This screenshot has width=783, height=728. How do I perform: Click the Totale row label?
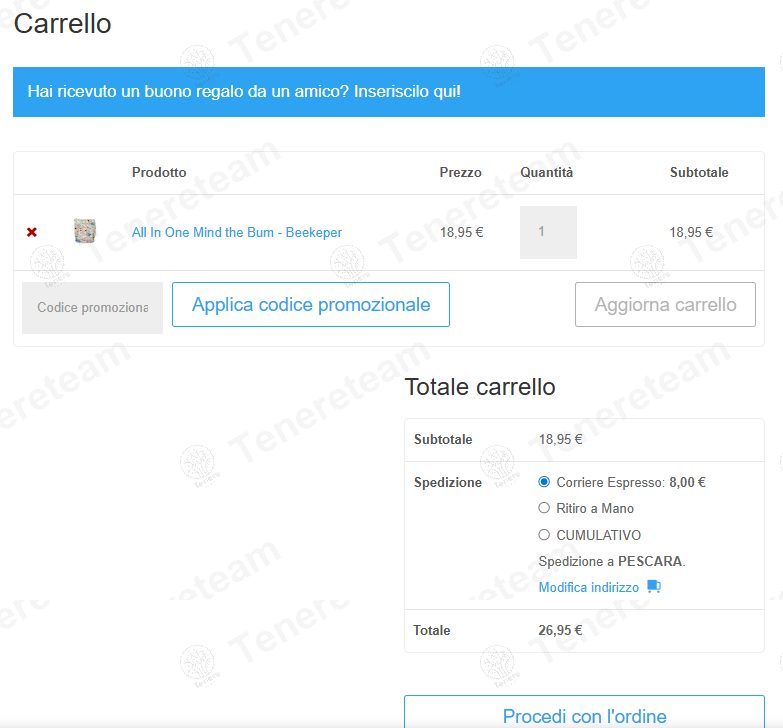coord(432,630)
